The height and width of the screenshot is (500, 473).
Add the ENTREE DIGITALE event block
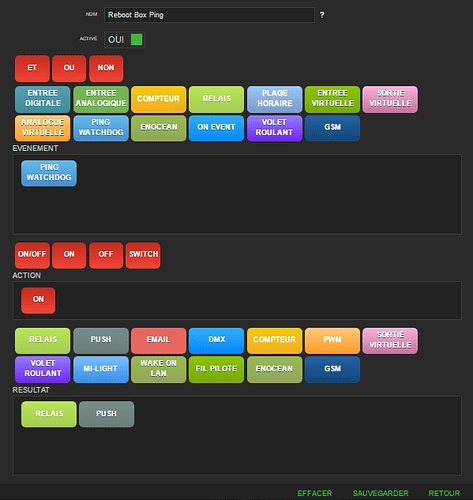(43, 99)
